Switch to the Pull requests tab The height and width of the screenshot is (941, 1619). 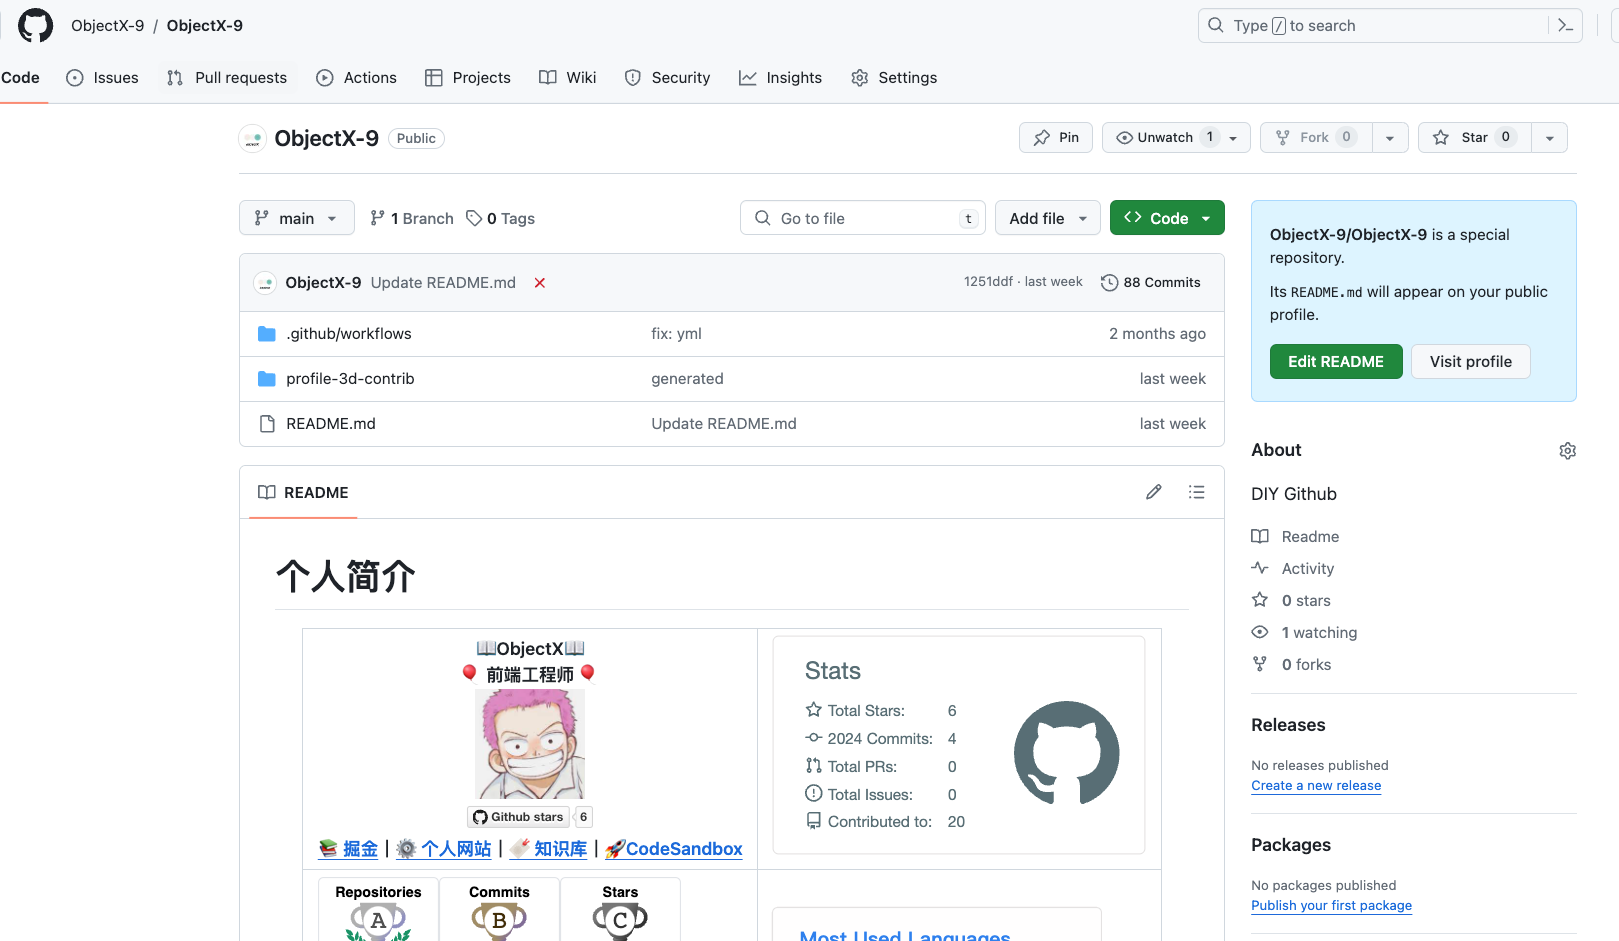click(227, 78)
